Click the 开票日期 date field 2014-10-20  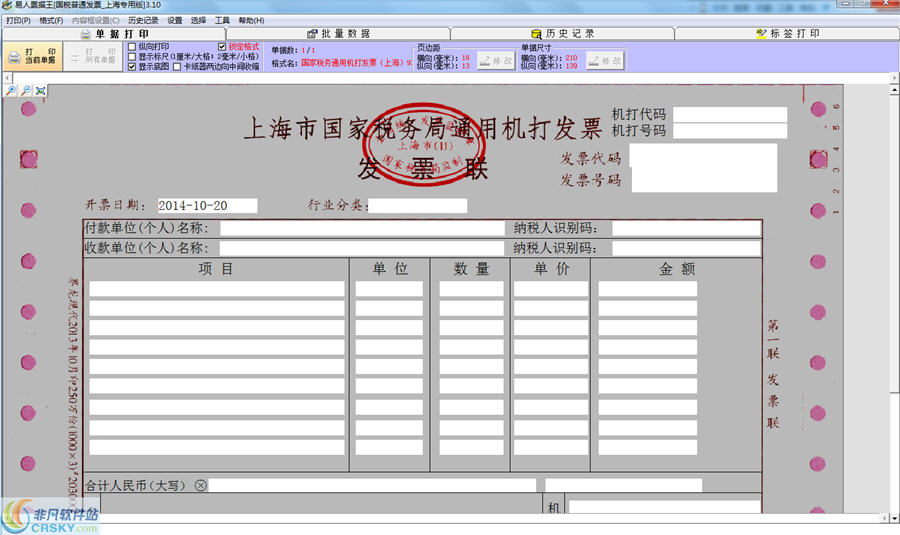(207, 206)
